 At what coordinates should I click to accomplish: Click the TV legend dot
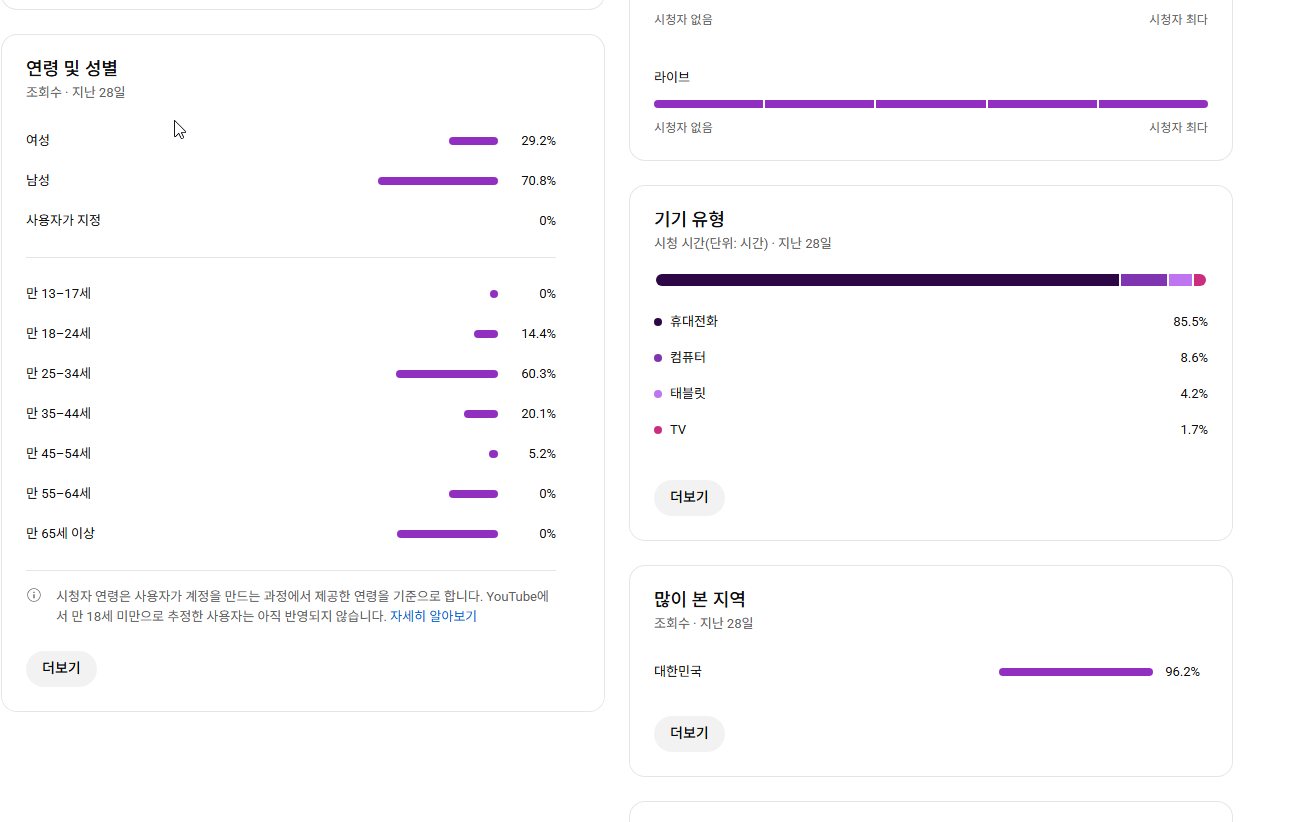[658, 430]
